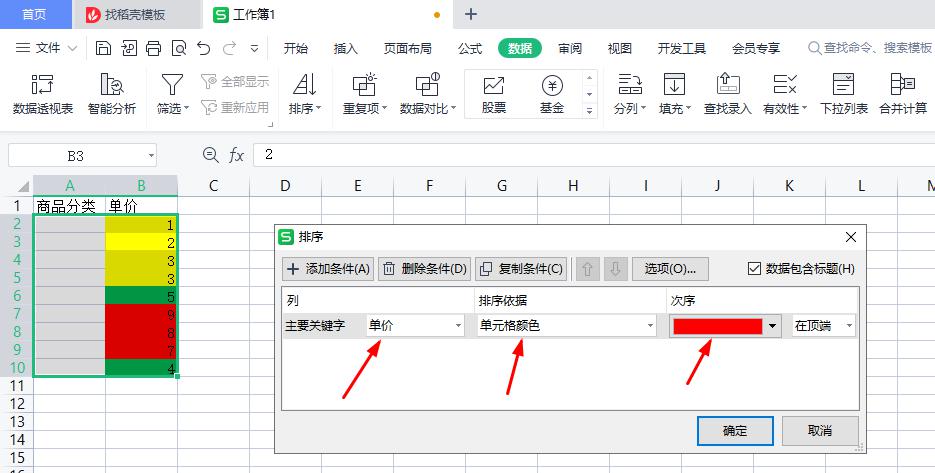Viewport: 935px width, 473px height.
Task: Select the 股票 stock data type
Action: click(x=494, y=94)
